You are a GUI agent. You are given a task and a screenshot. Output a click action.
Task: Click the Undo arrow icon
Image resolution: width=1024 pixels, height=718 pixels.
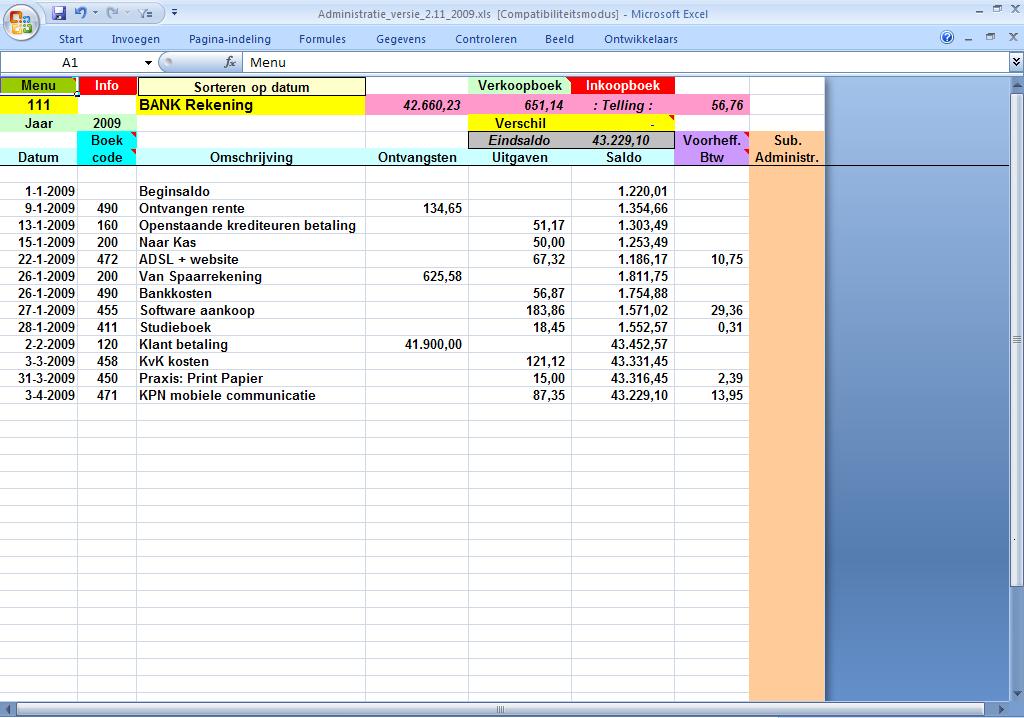pyautogui.click(x=80, y=13)
